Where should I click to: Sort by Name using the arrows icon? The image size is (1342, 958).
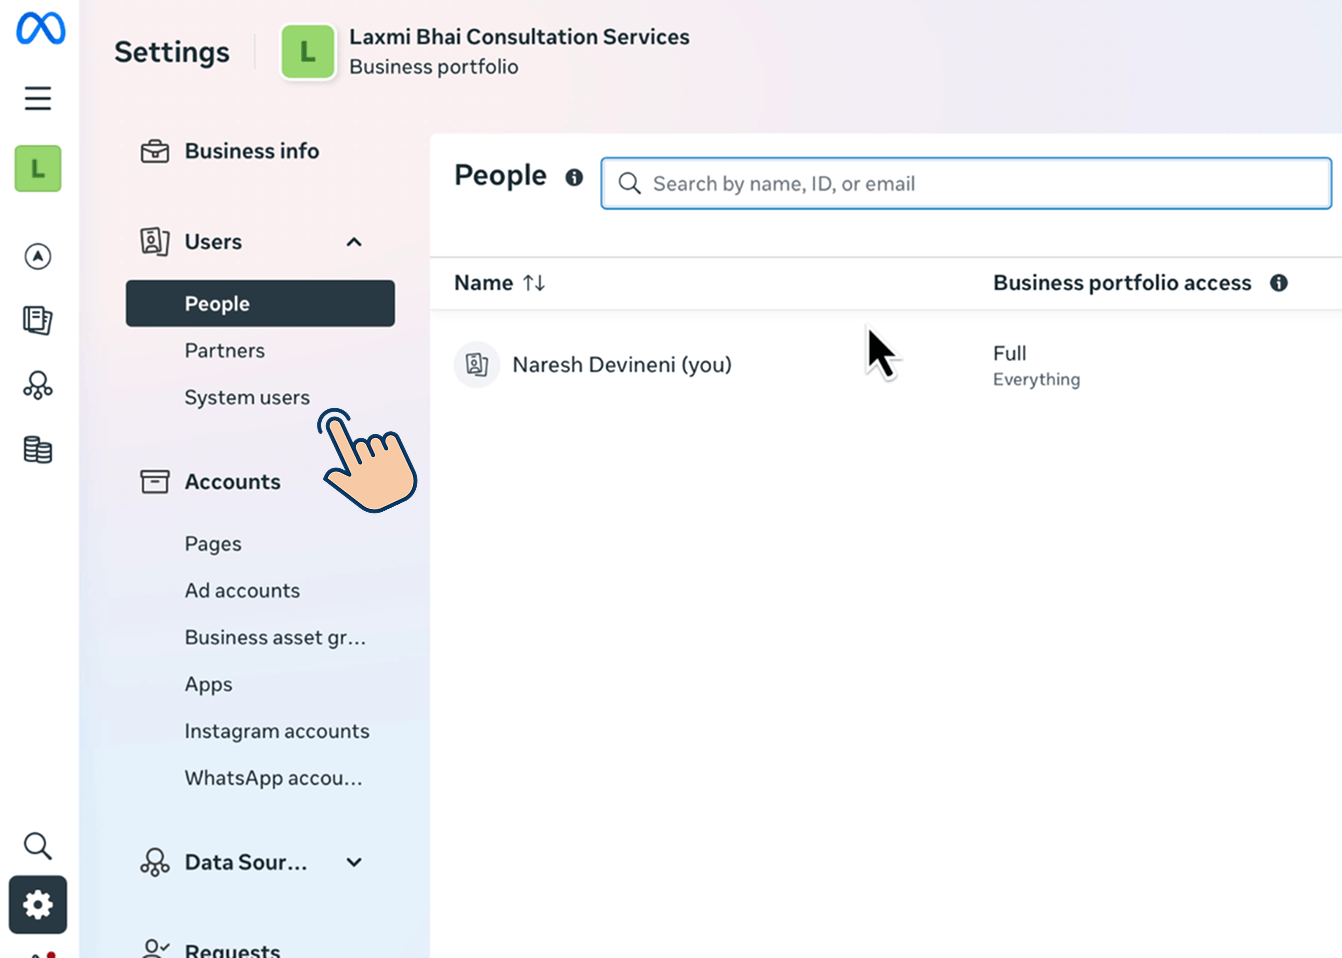coord(534,283)
